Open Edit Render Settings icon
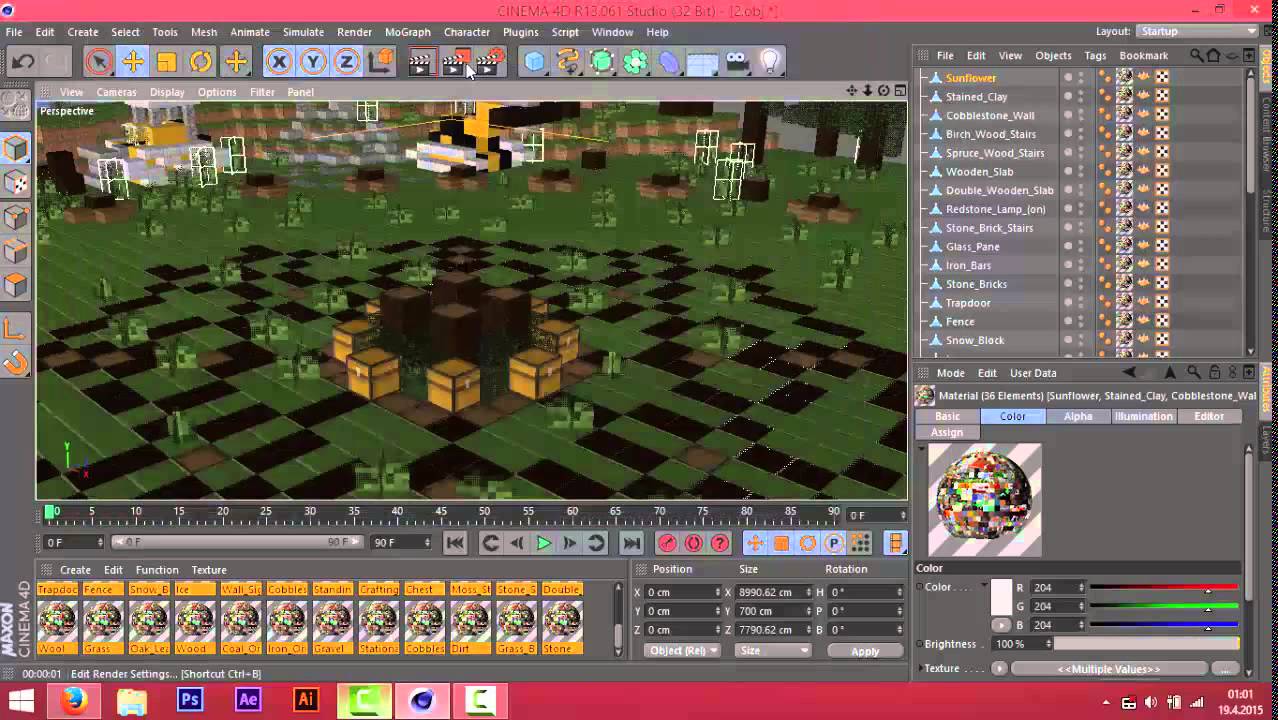 (490, 63)
